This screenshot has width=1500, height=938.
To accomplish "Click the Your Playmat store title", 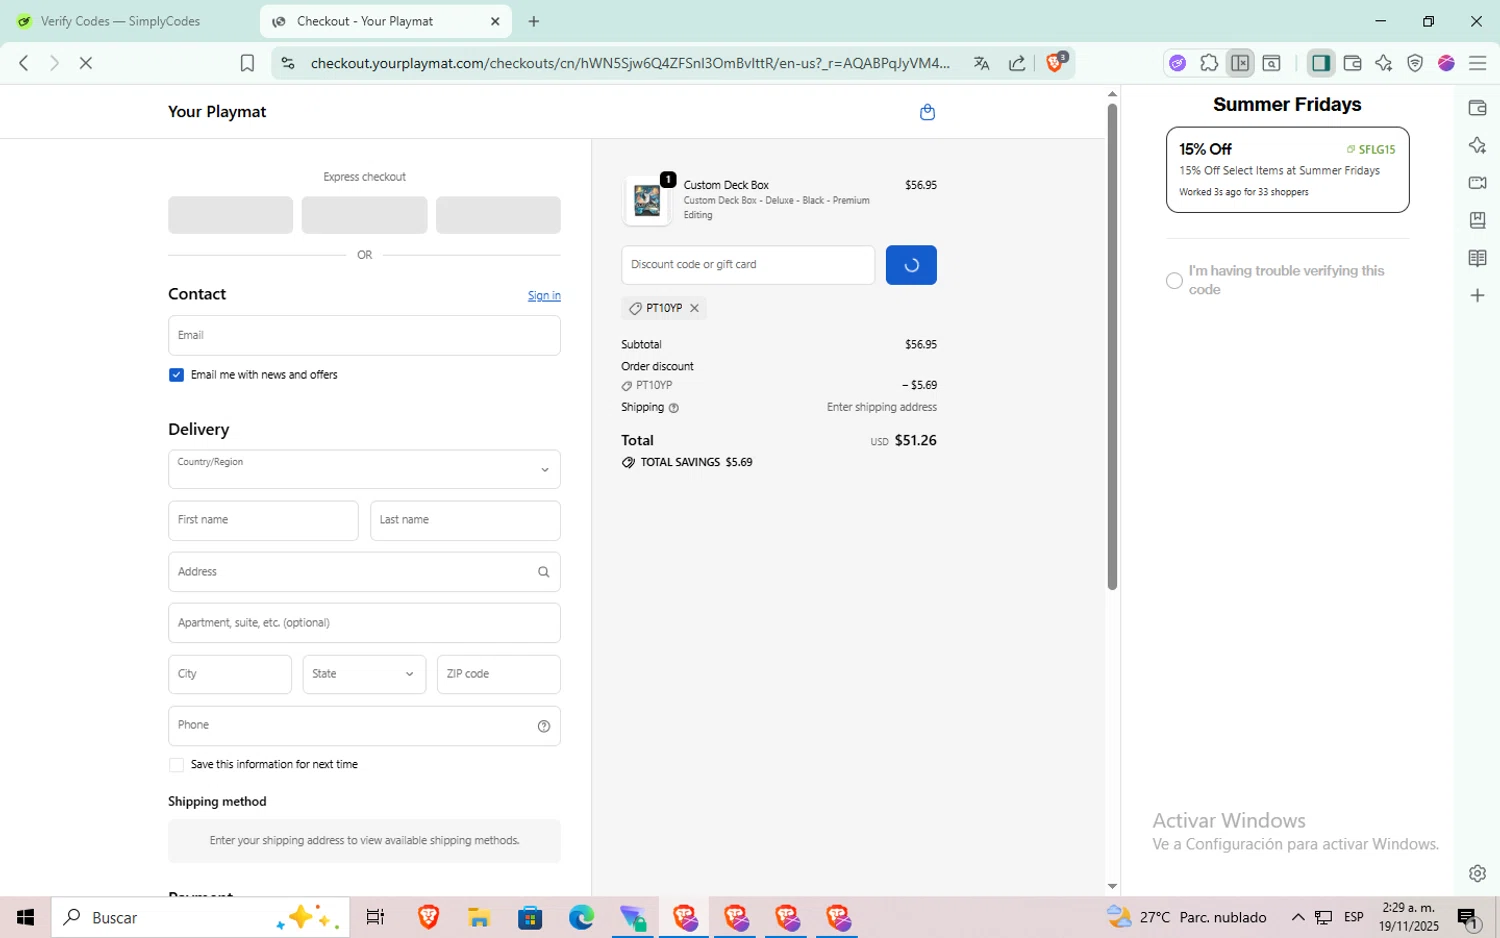I will point(217,112).
